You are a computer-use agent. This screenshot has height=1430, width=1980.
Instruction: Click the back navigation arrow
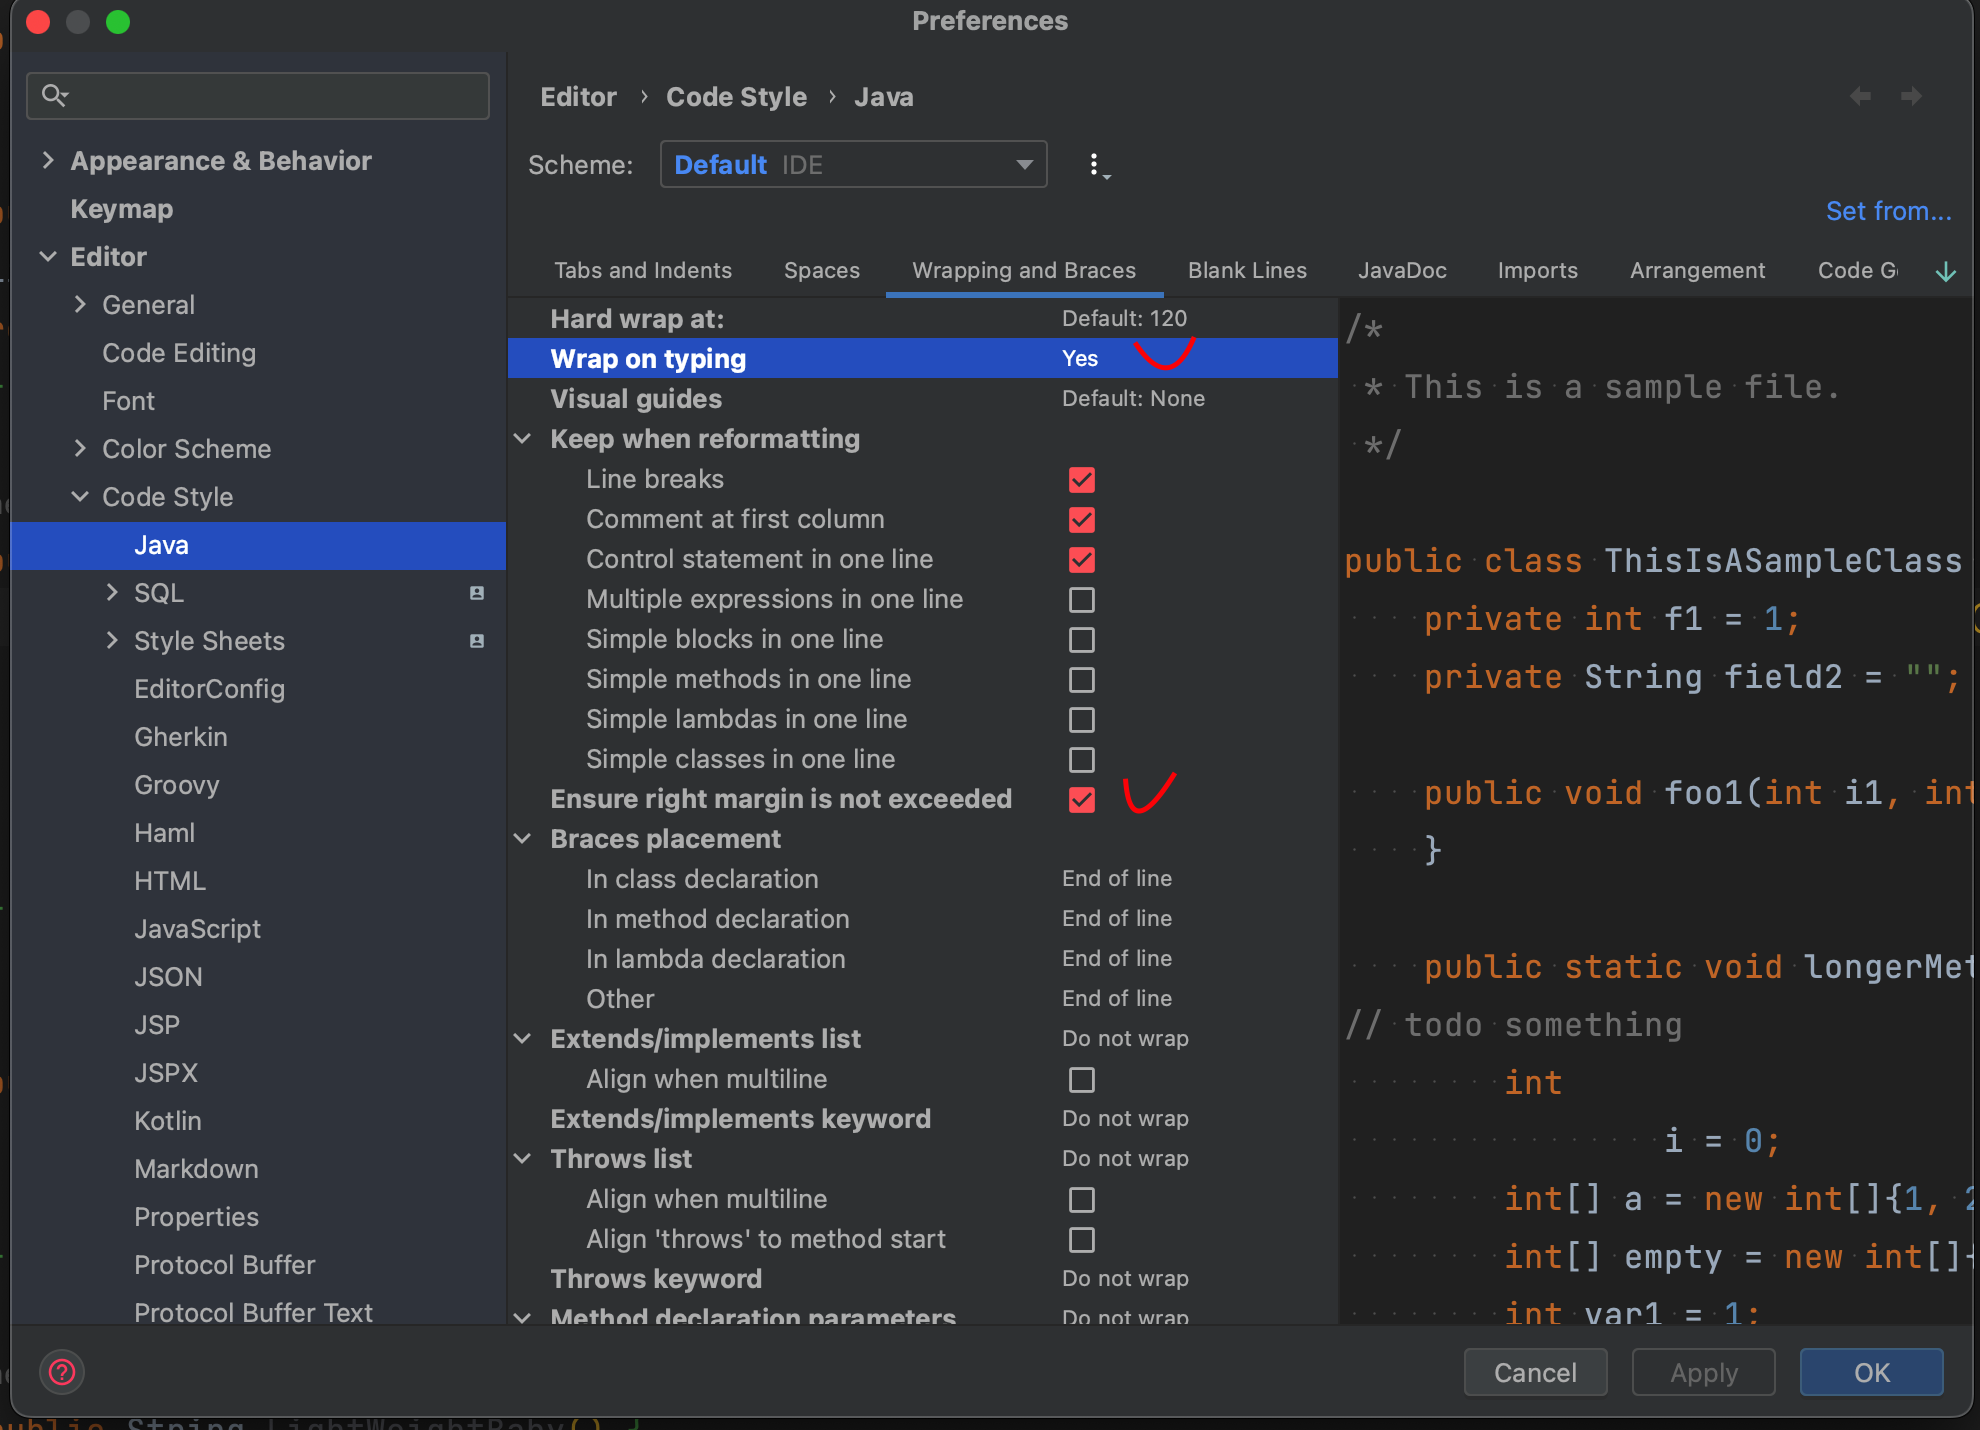pos(1860,97)
